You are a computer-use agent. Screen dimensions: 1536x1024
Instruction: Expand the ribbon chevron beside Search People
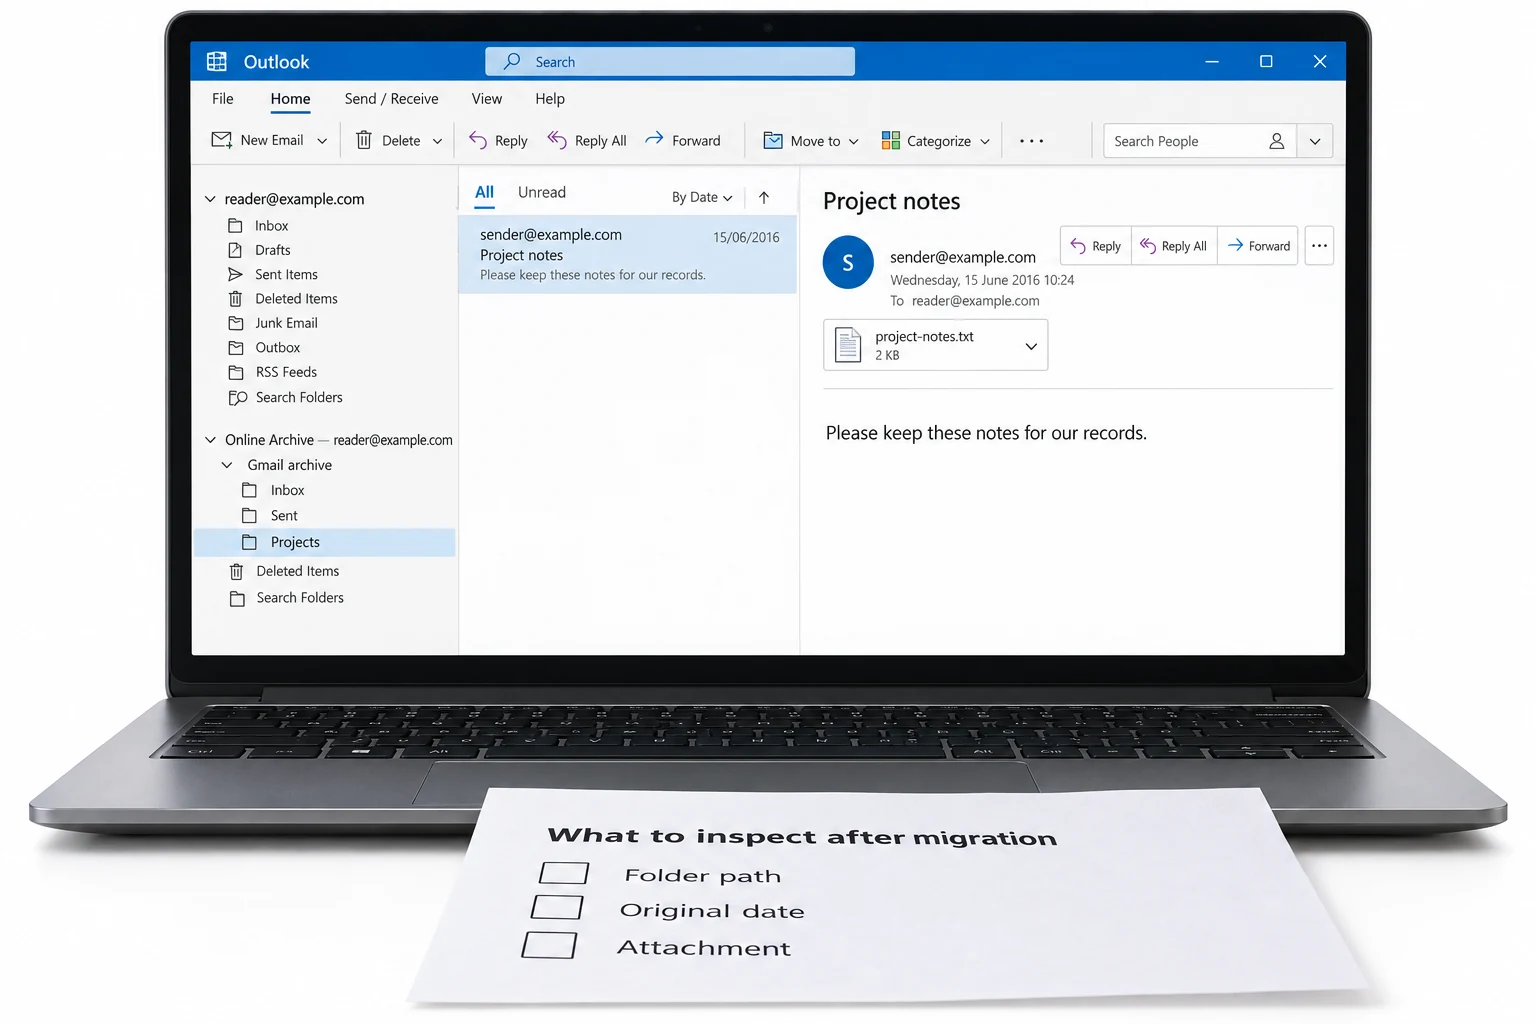tap(1315, 141)
